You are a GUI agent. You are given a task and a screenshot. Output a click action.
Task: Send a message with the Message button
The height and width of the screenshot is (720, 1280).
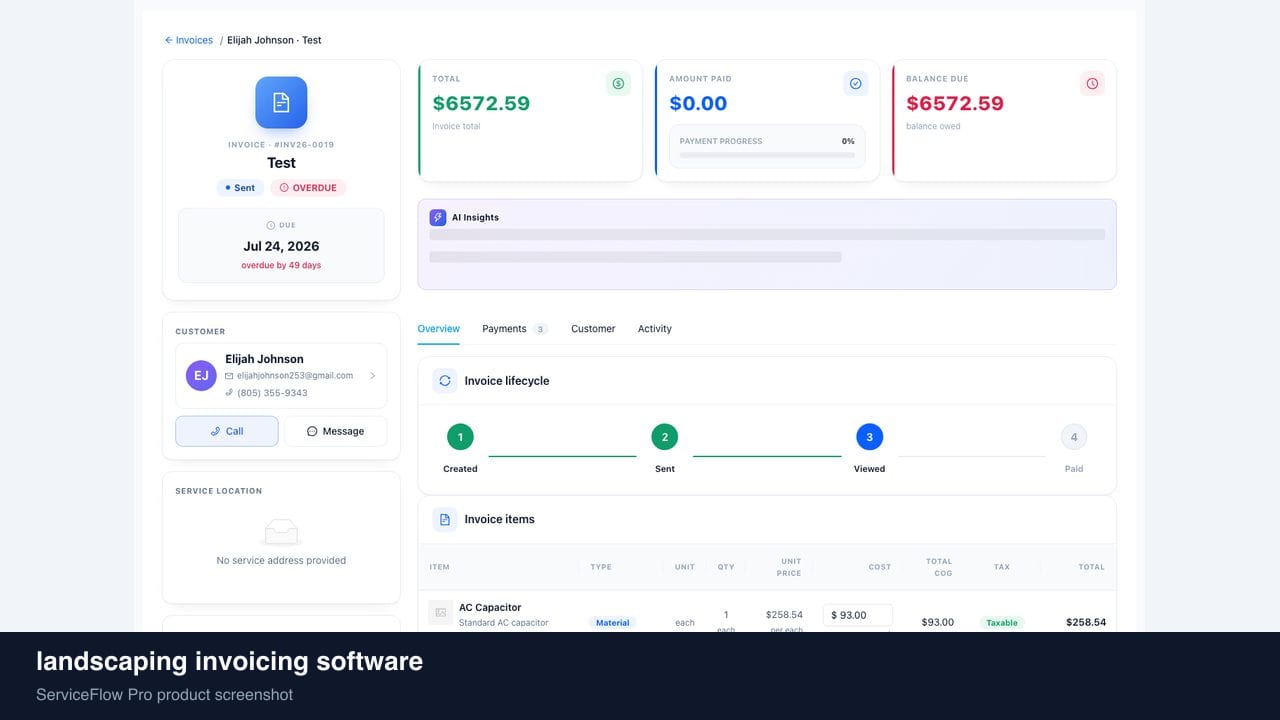pyautogui.click(x=335, y=431)
